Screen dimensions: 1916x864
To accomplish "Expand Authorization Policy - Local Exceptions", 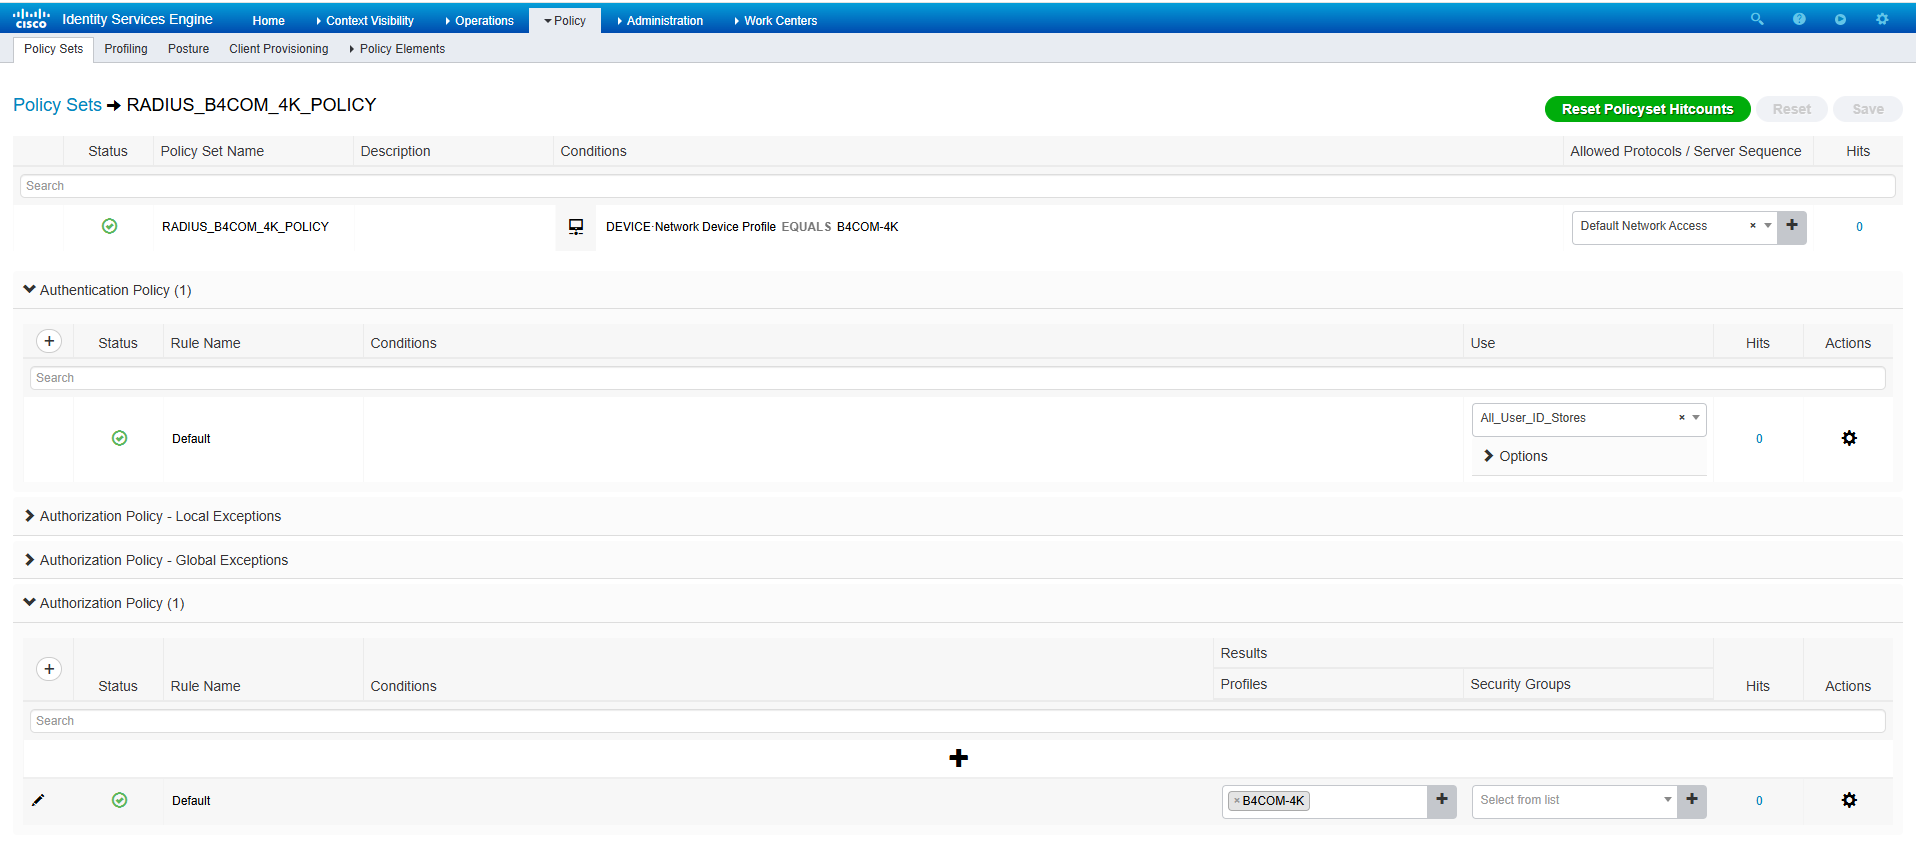I will [160, 516].
